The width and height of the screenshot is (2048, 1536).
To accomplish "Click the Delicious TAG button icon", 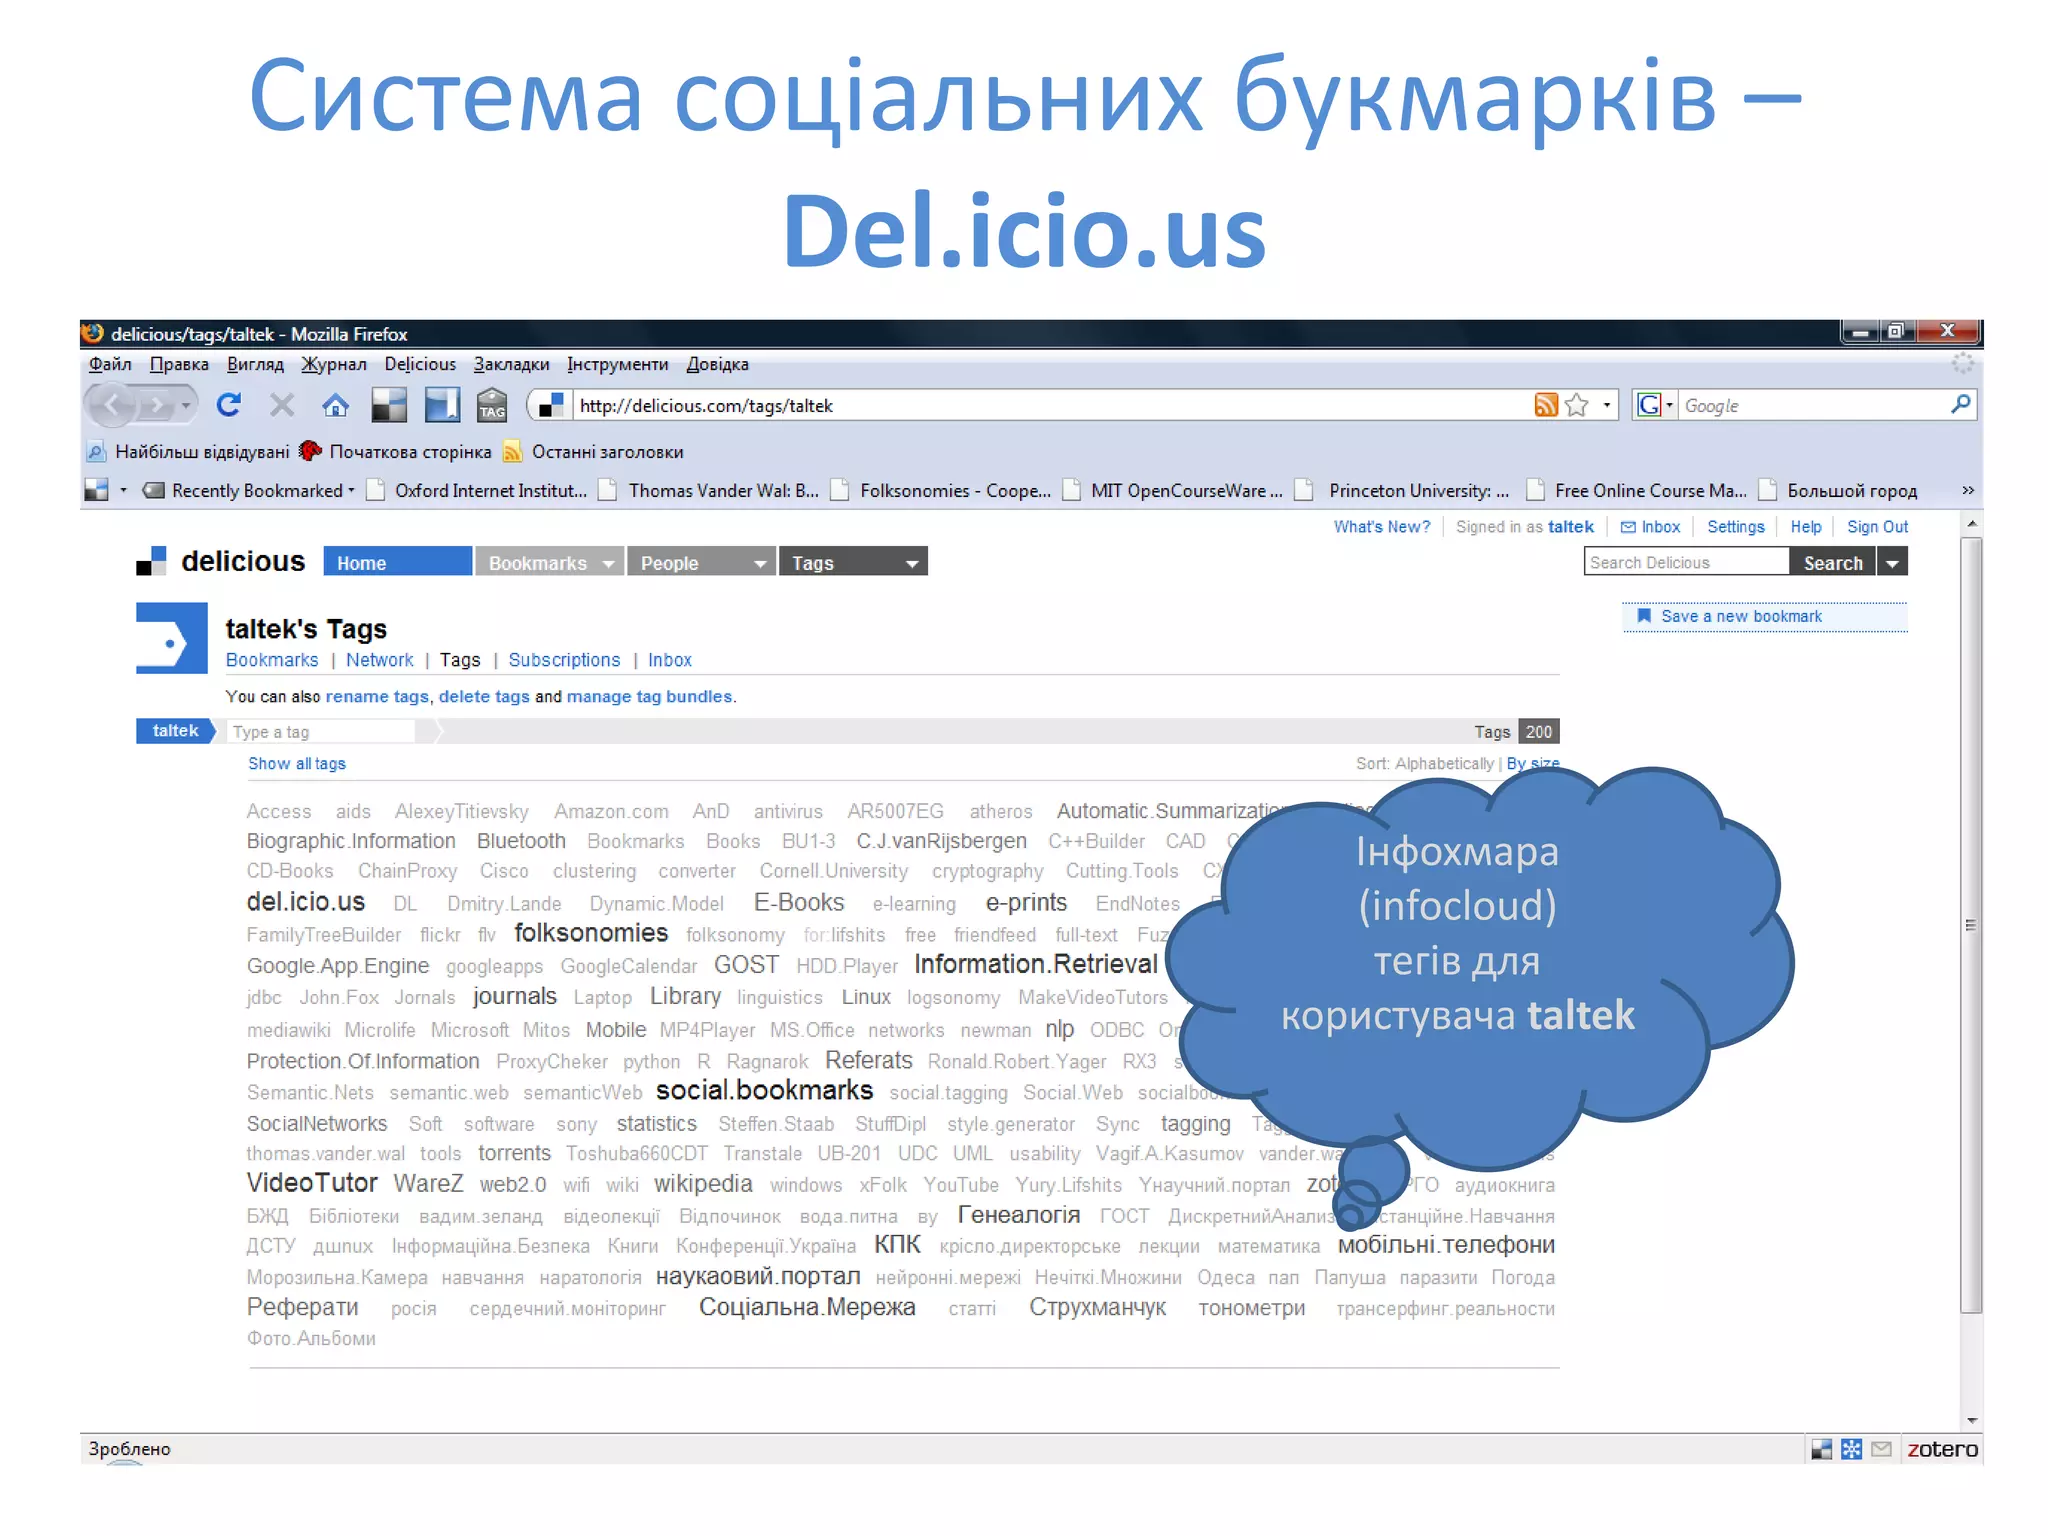I will (x=492, y=405).
